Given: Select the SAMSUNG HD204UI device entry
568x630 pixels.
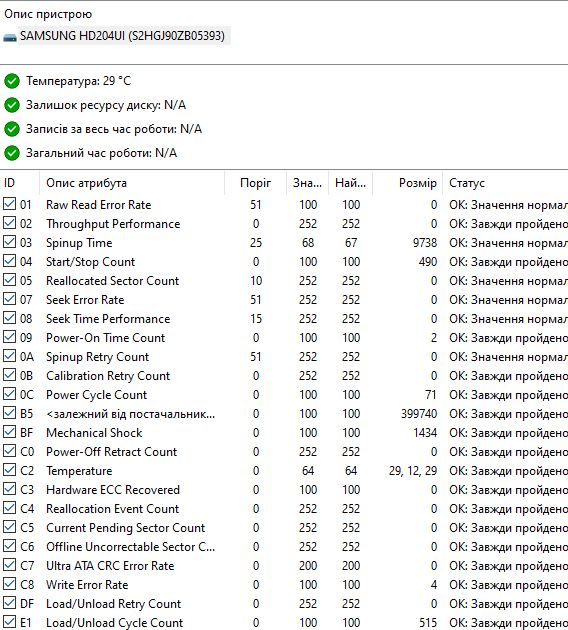Looking at the screenshot, I should coord(122,36).
